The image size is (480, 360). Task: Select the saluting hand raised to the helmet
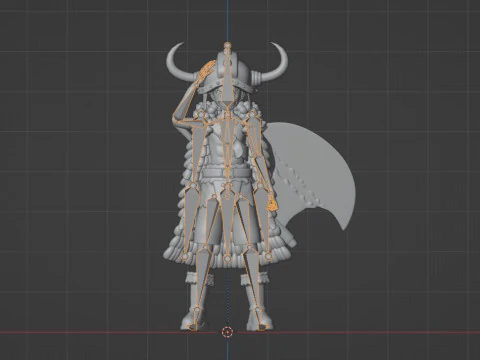click(x=205, y=72)
